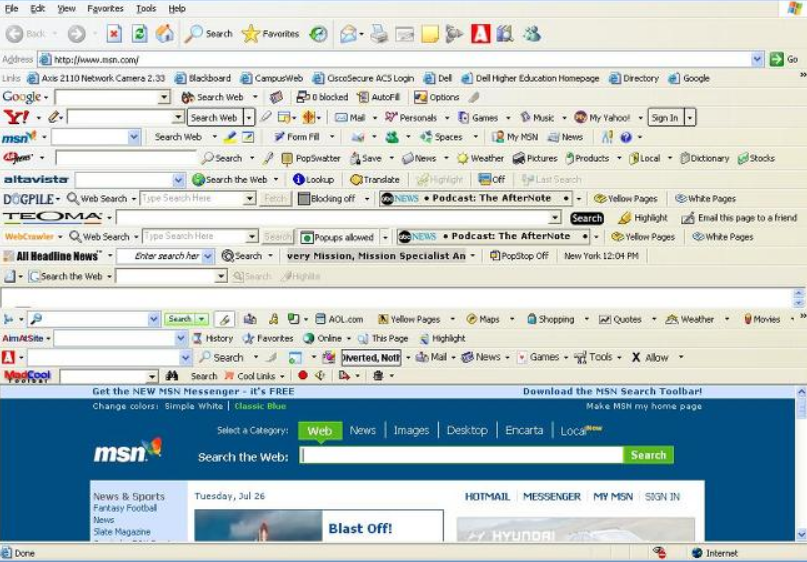Open the View menu
This screenshot has height=562, width=807.
point(66,9)
